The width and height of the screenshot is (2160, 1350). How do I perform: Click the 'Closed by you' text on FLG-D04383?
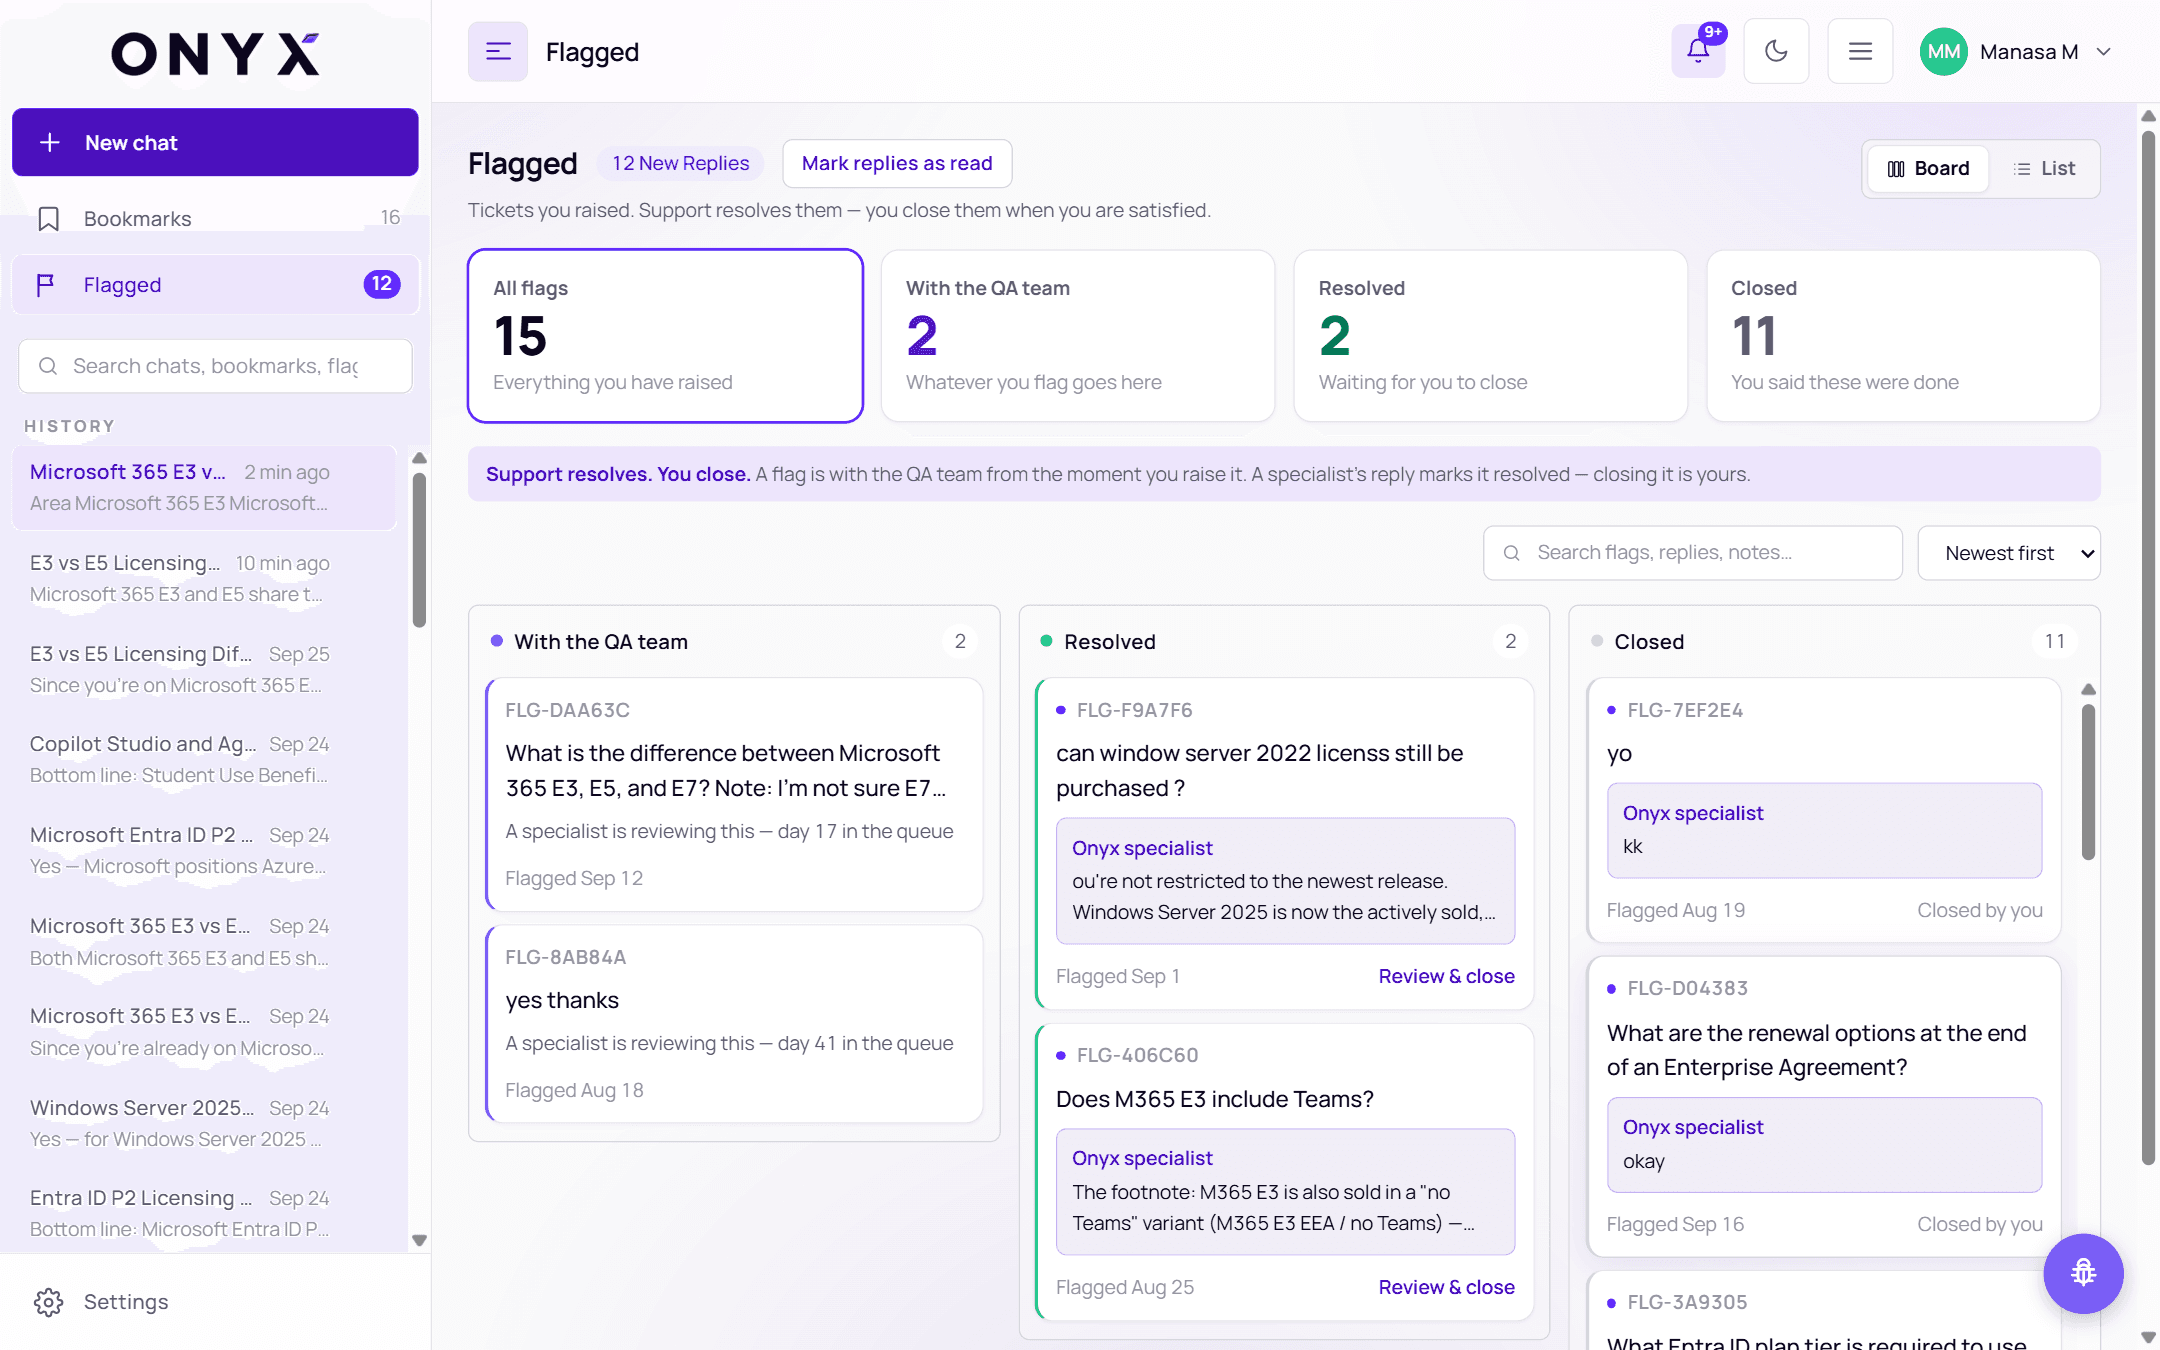[1980, 1224]
